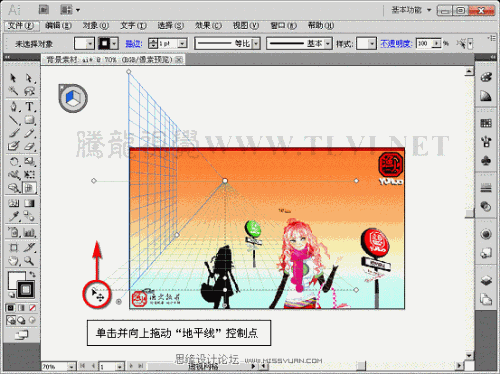
Task: Expand fill color dropdown in control bar
Action: (x=89, y=44)
